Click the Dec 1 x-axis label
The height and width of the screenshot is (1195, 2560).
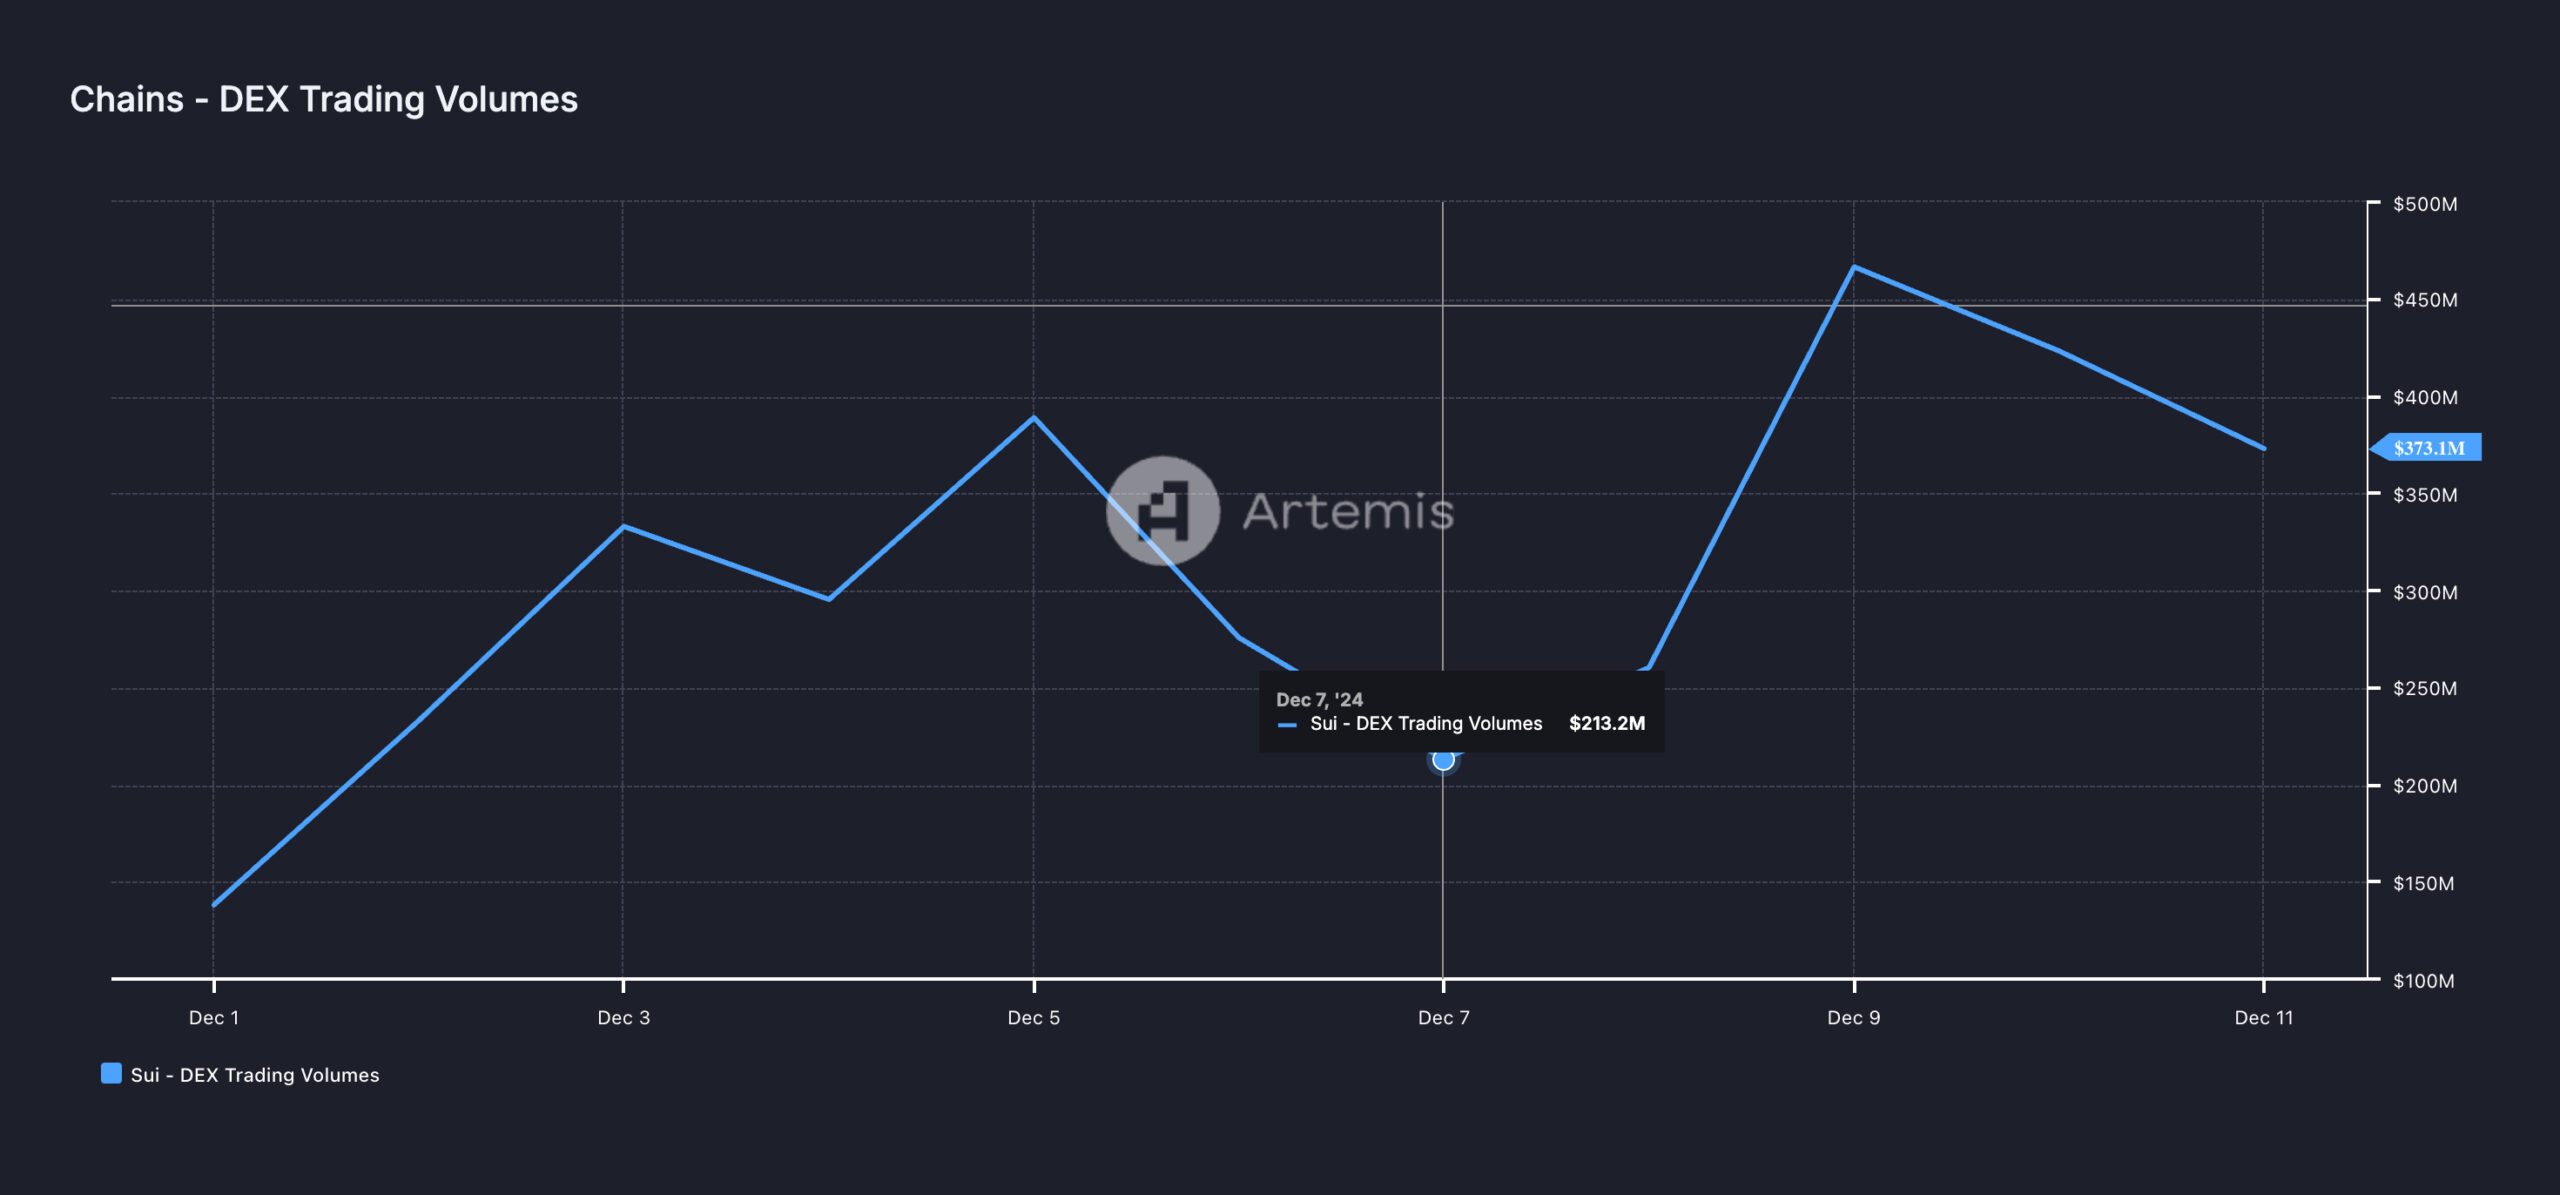click(x=213, y=1018)
